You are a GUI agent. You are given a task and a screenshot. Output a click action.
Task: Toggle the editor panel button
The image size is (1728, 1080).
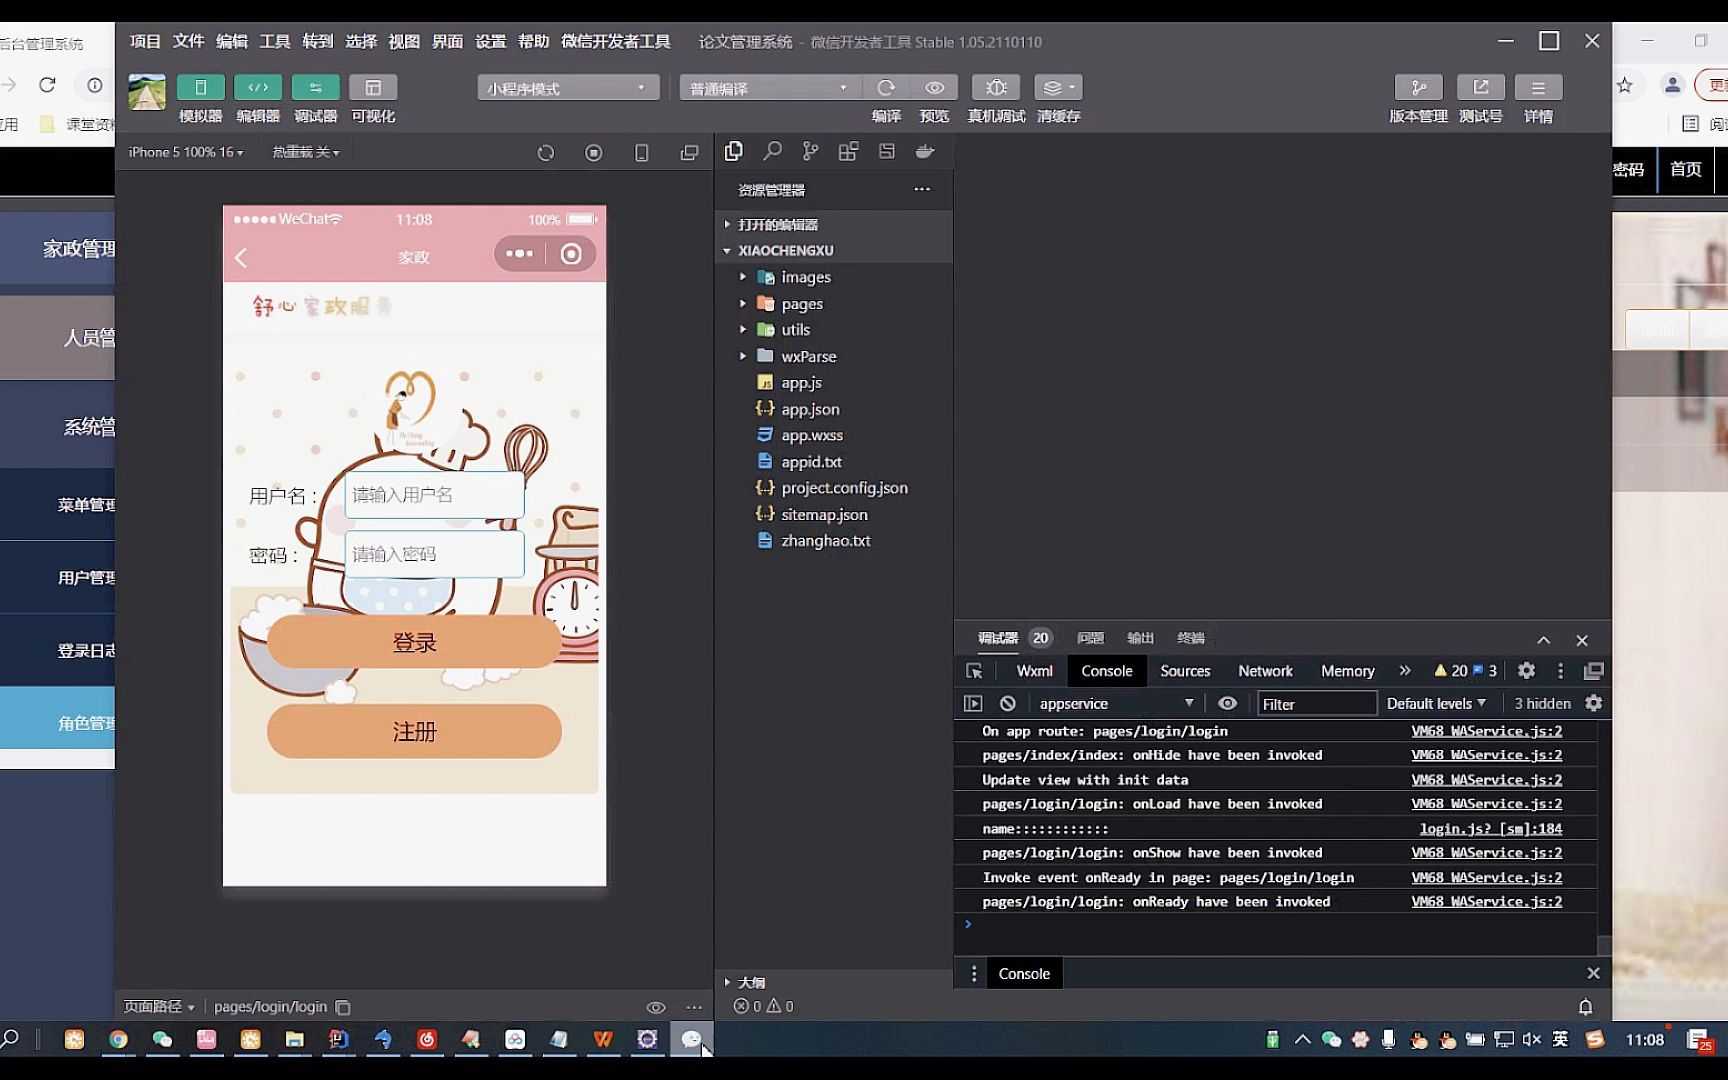pos(258,88)
